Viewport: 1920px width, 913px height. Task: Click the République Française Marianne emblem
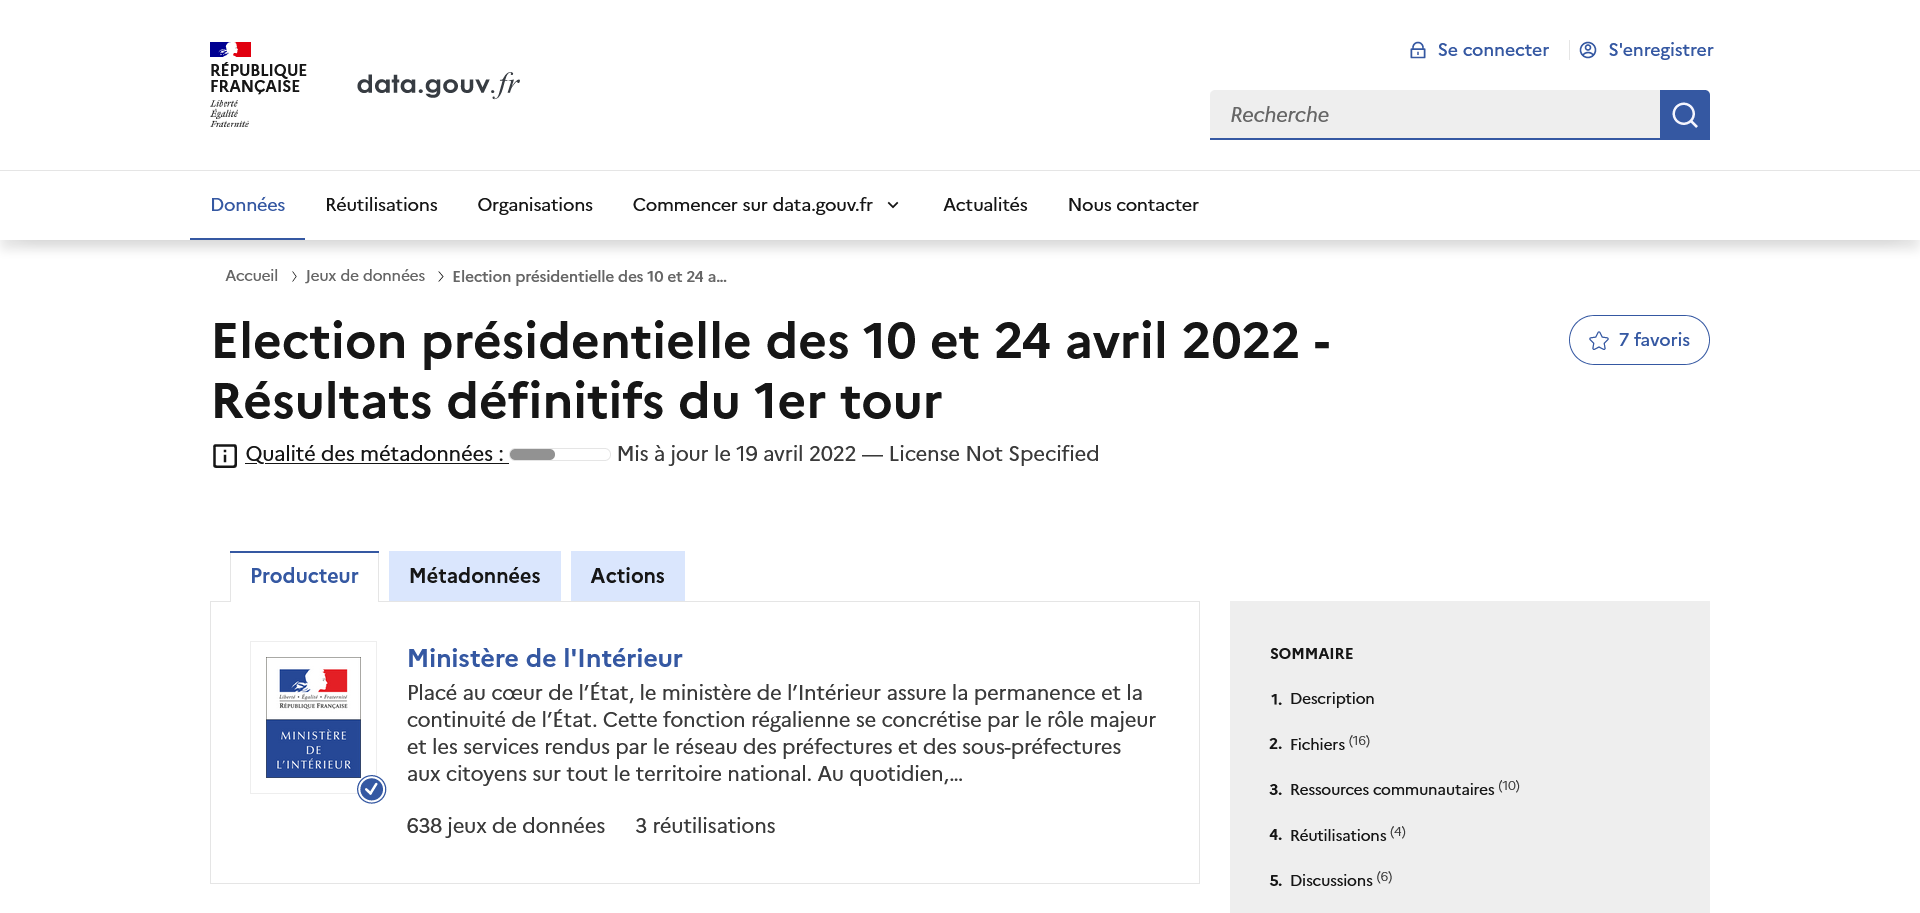pos(232,50)
